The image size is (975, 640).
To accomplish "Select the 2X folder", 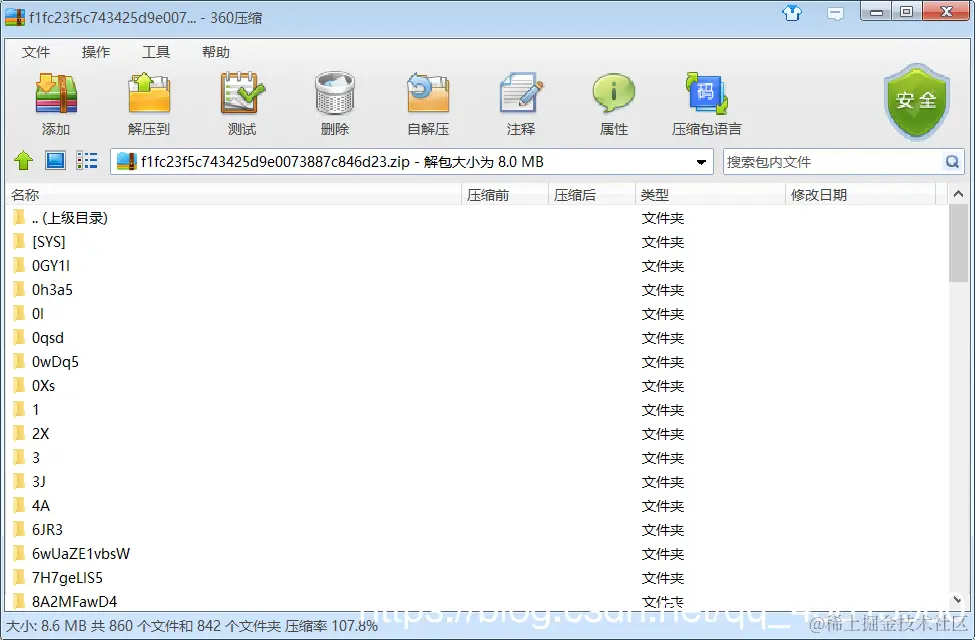I will (x=477, y=434).
